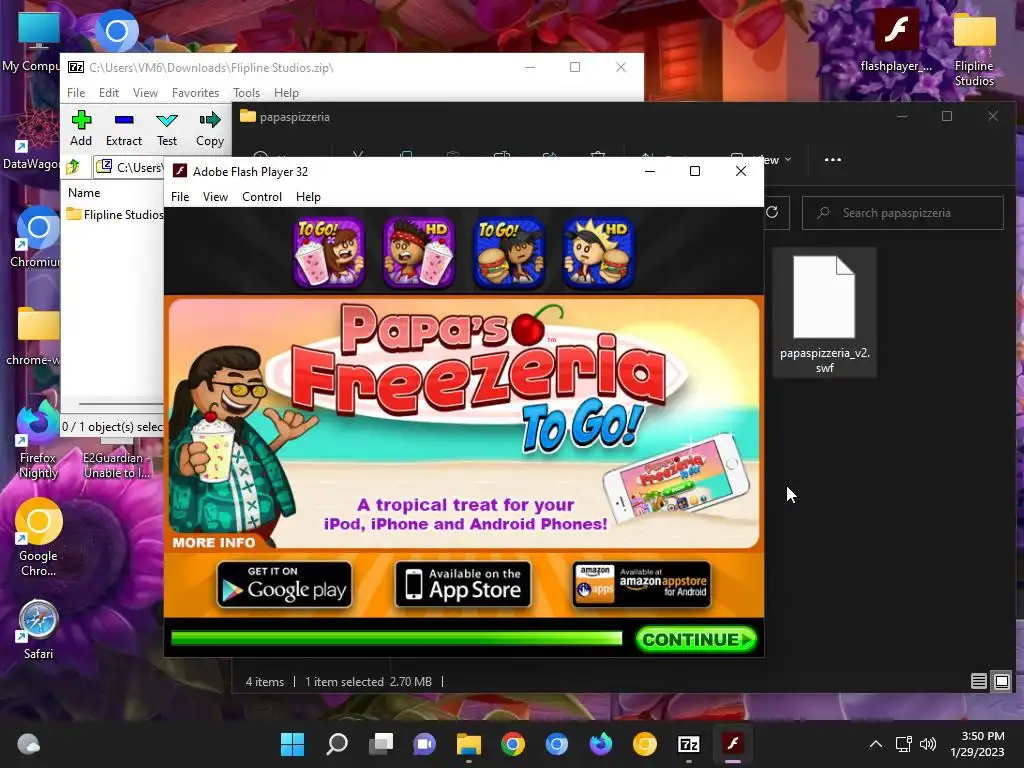
Task: Open the 7-Zip Favorites menu
Action: coord(195,93)
